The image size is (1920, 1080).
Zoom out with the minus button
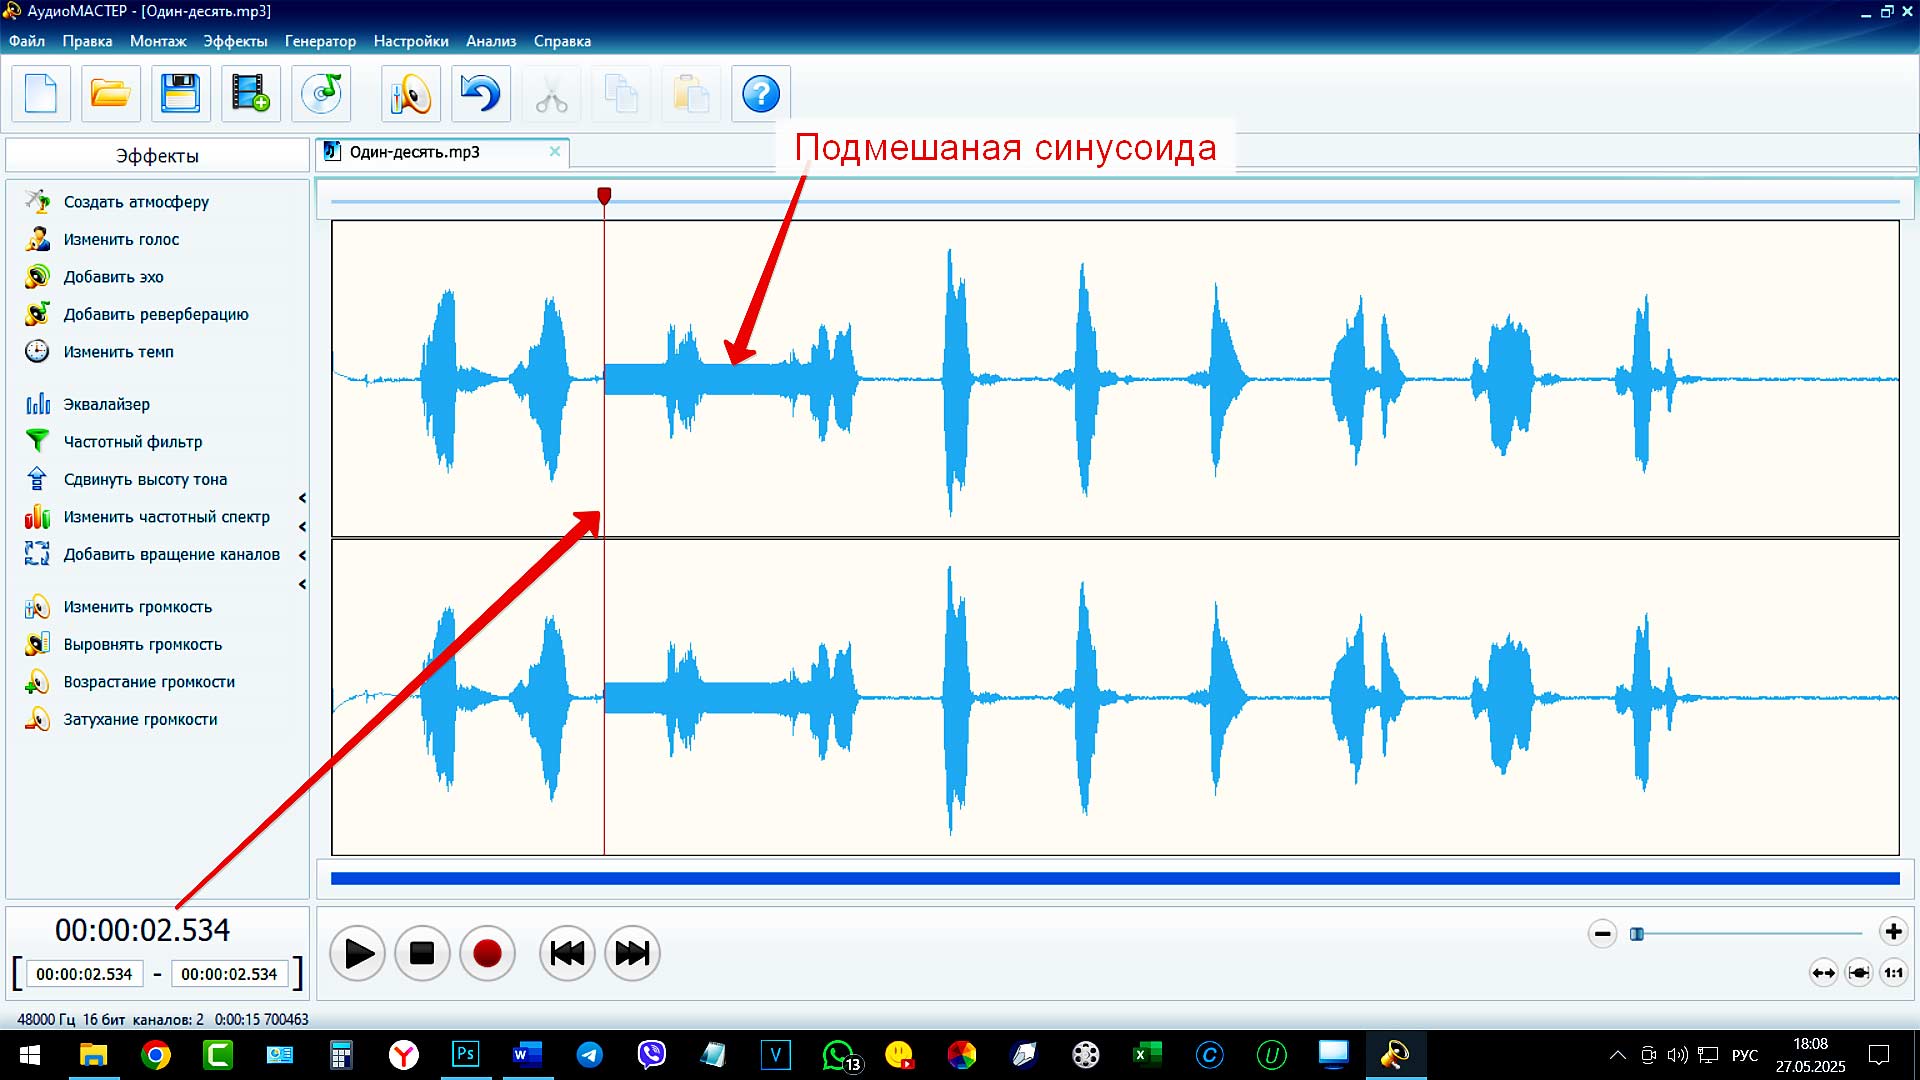pos(1602,934)
